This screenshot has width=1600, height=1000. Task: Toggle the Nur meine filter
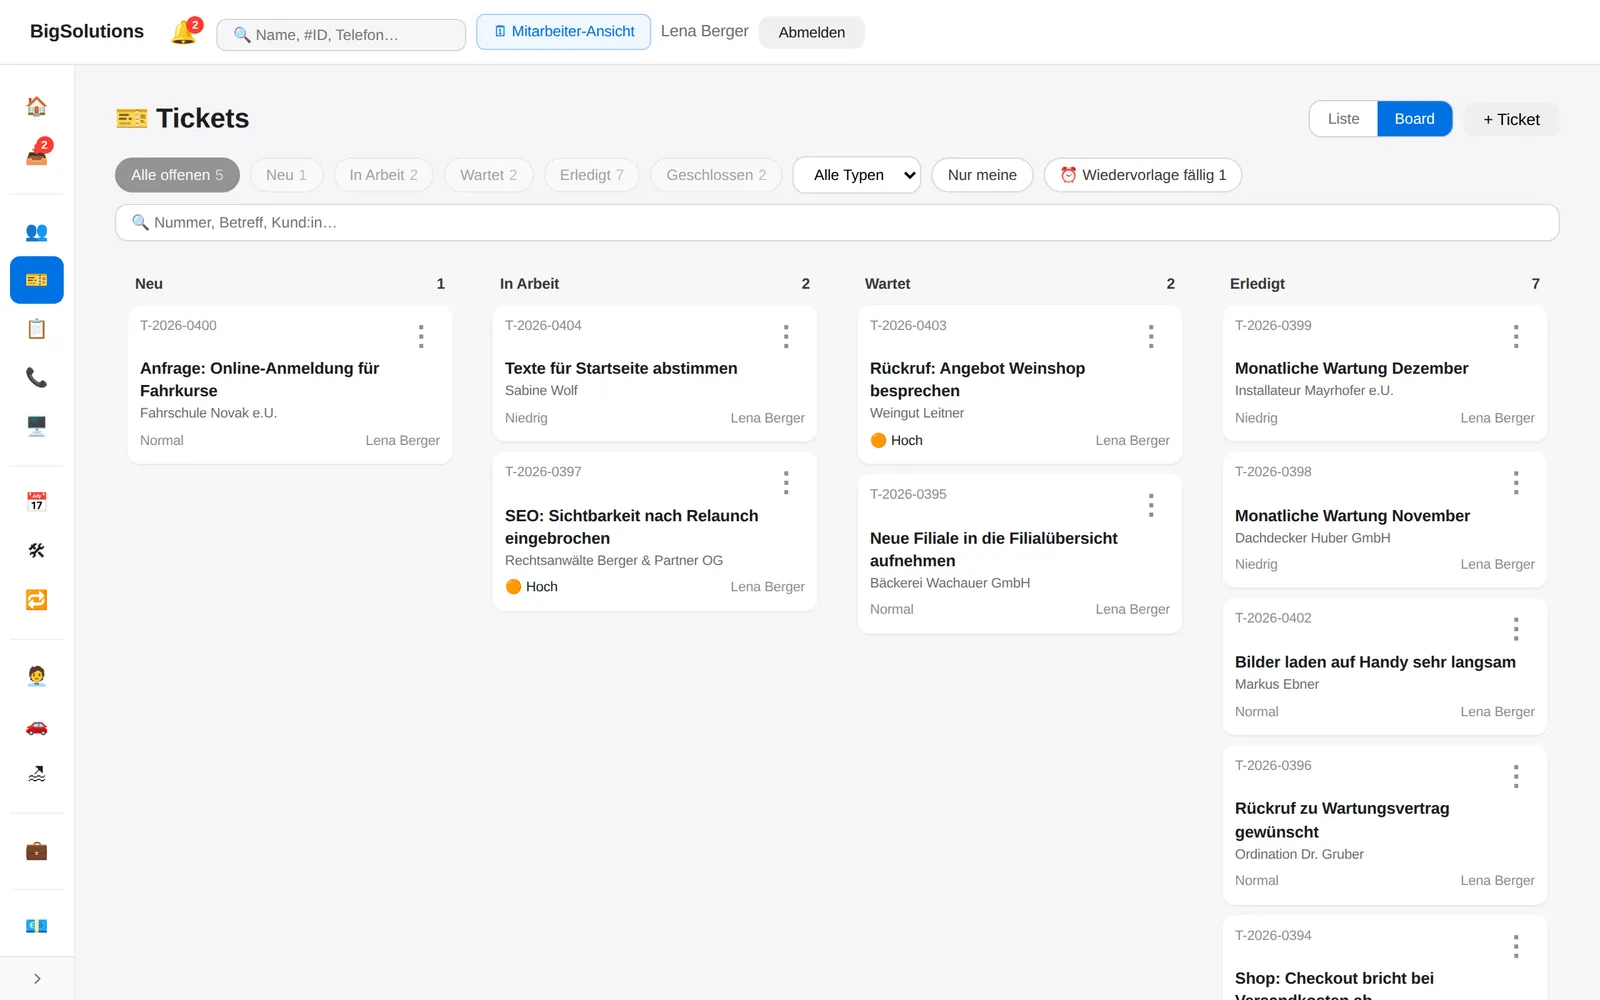click(982, 175)
